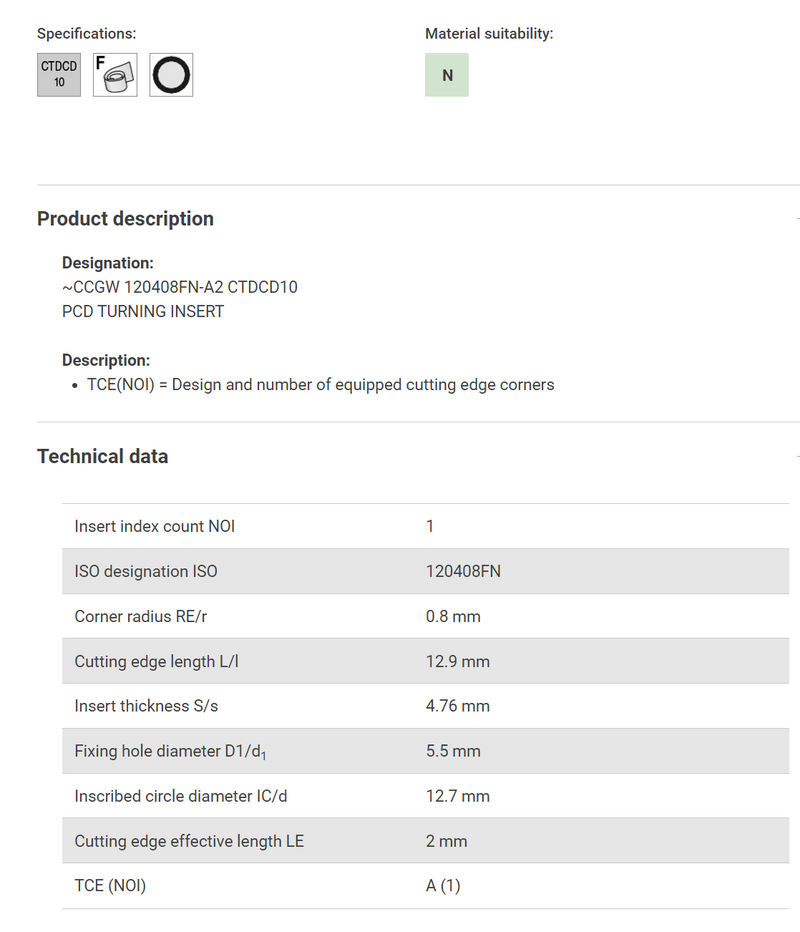Screen dimensions: 800x932
Task: Click the Technical data heading
Action: [103, 456]
